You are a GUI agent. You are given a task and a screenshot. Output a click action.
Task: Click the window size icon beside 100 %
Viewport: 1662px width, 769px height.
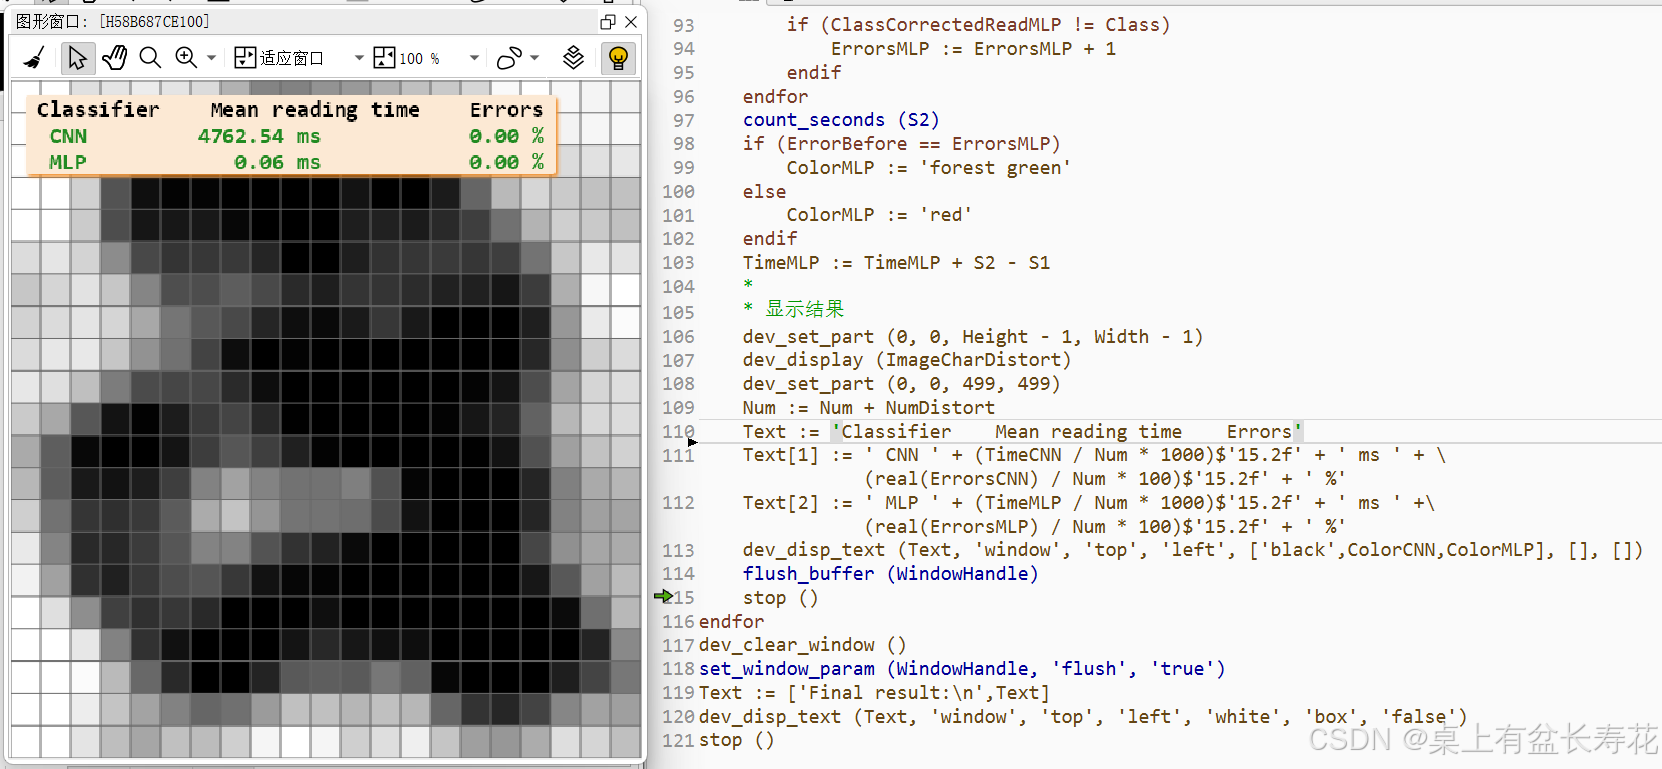[x=384, y=58]
